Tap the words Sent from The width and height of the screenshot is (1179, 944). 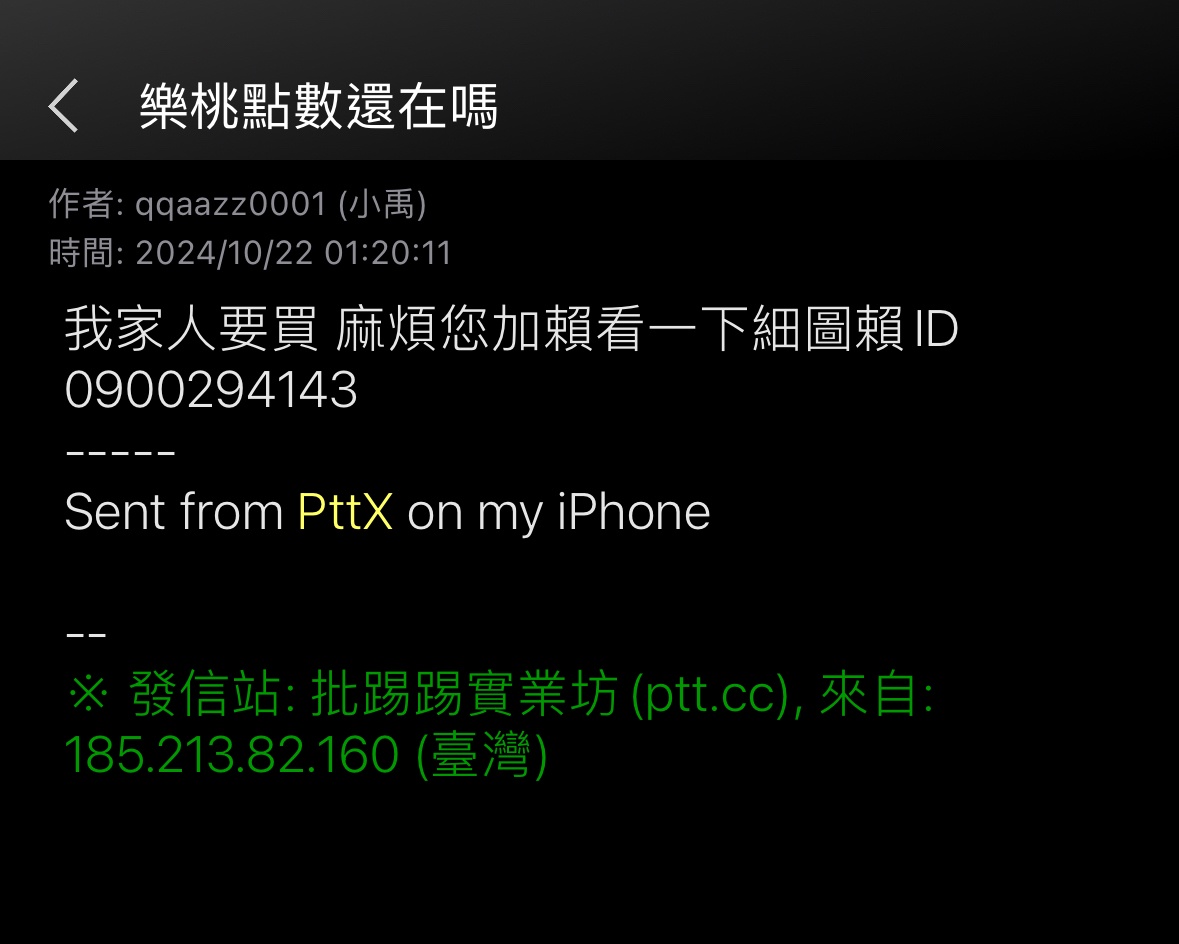click(174, 512)
